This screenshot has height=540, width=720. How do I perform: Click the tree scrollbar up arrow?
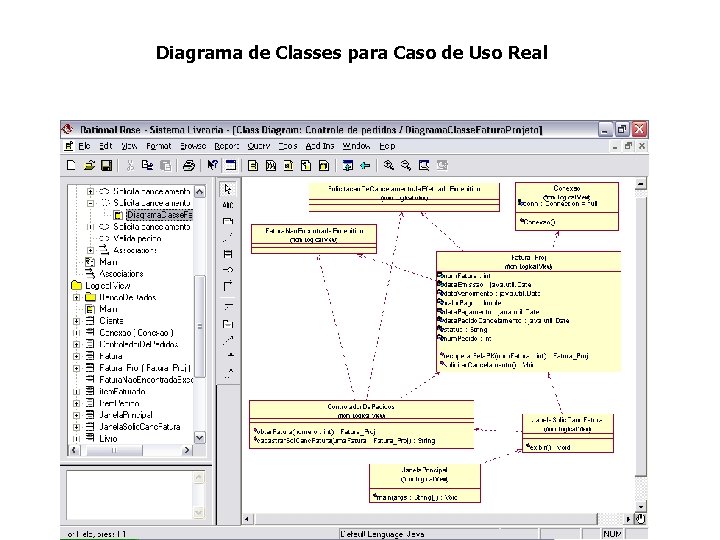point(200,191)
